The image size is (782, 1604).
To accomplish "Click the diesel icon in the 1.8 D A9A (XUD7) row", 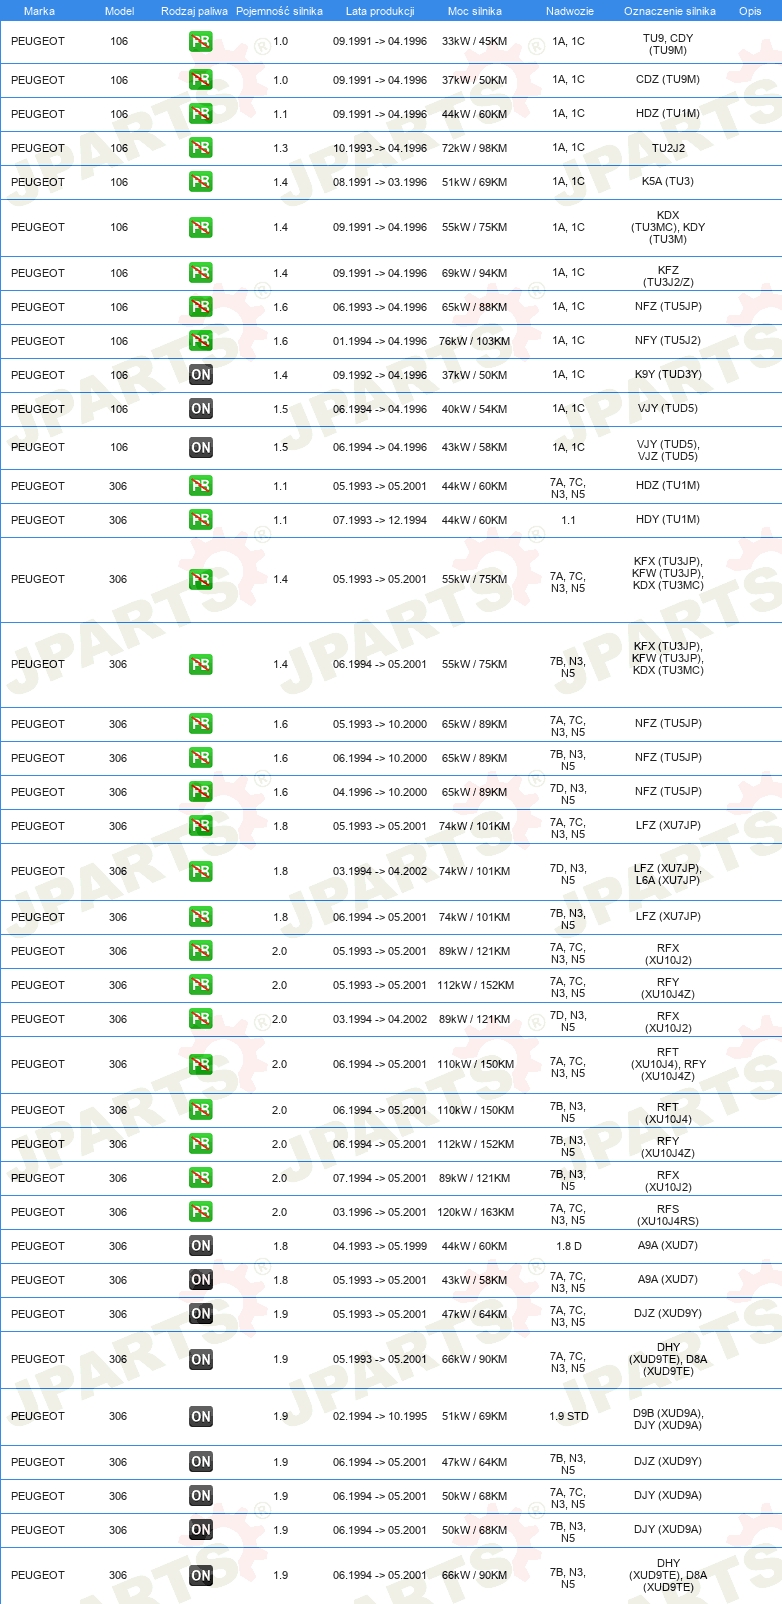I will 201,1246.
